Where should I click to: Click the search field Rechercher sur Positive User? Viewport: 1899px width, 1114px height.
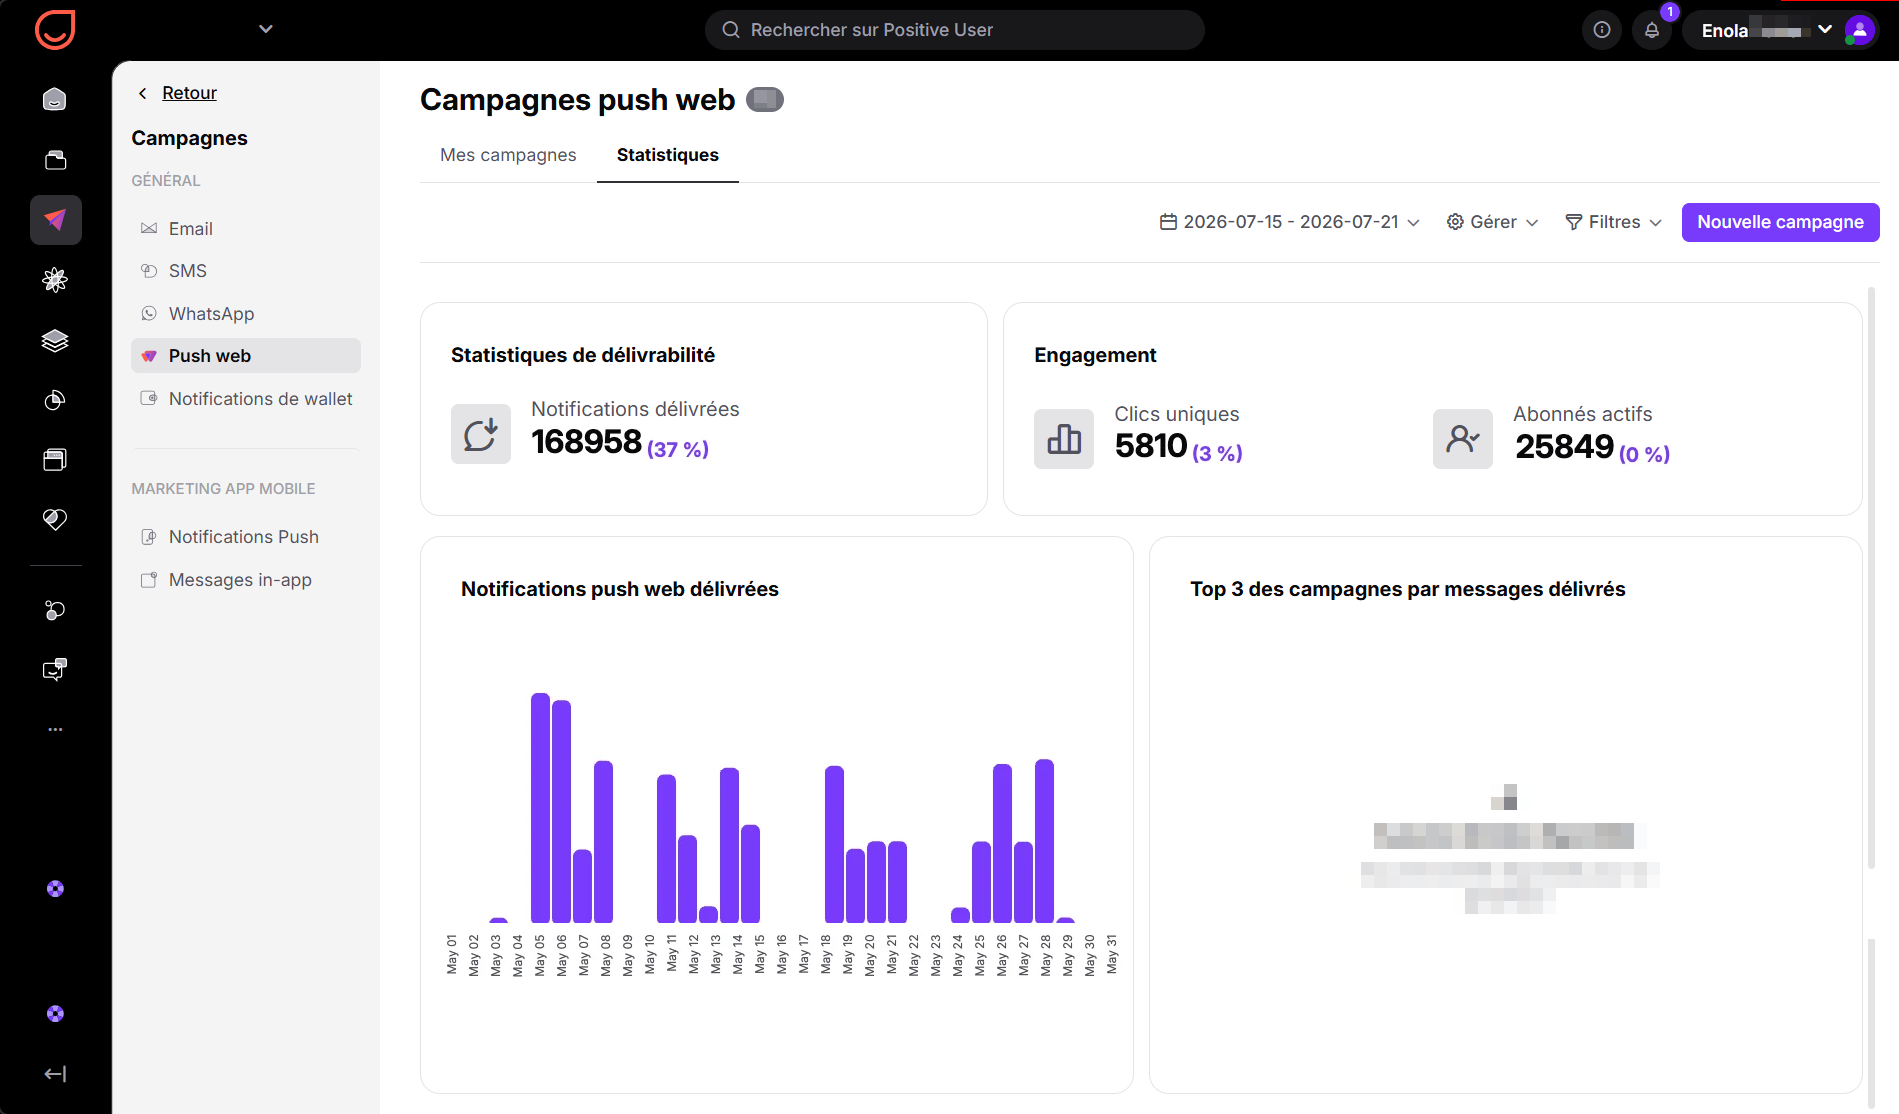point(955,30)
